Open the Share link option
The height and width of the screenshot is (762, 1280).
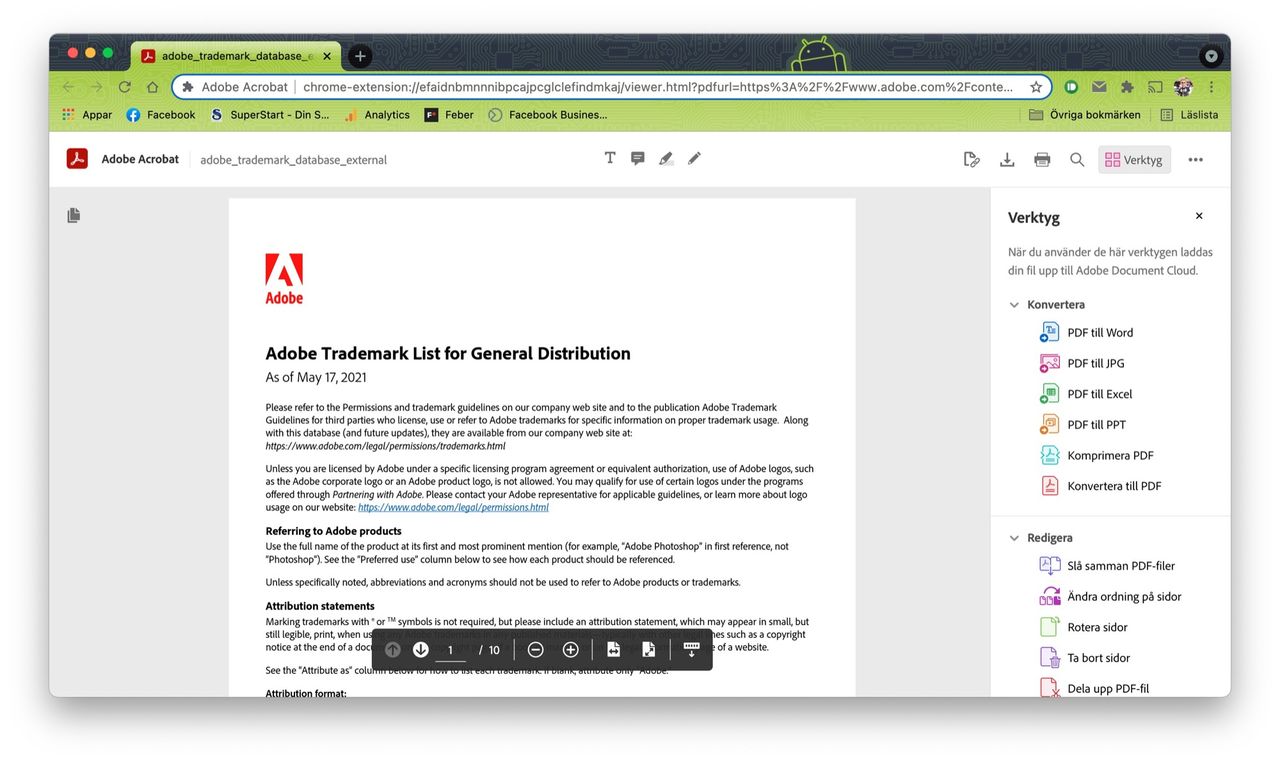coord(971,158)
